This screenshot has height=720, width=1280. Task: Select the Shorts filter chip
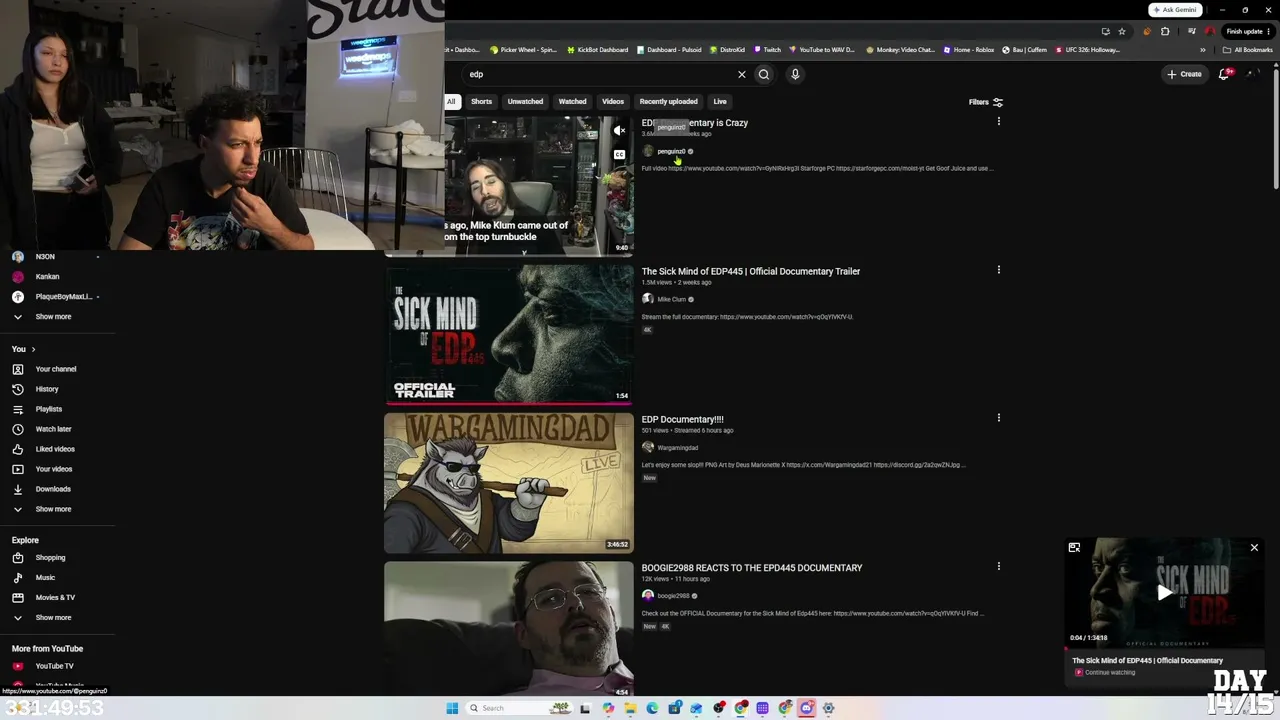coord(481,102)
